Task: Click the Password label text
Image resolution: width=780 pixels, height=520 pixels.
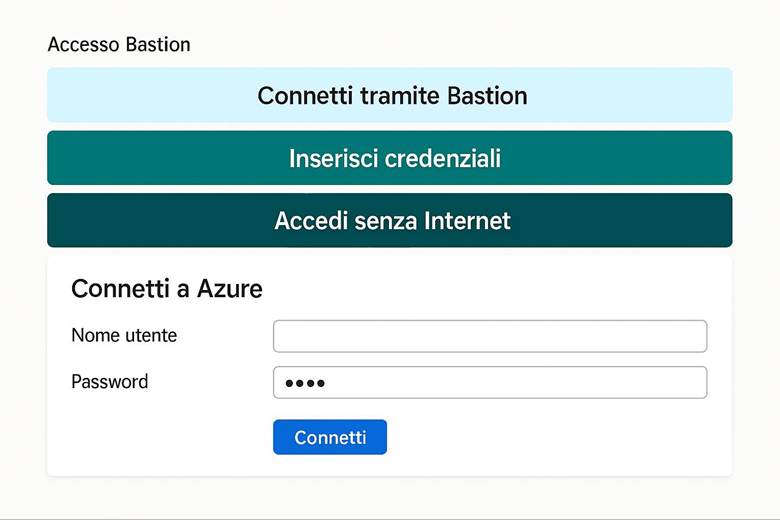Action: [110, 382]
